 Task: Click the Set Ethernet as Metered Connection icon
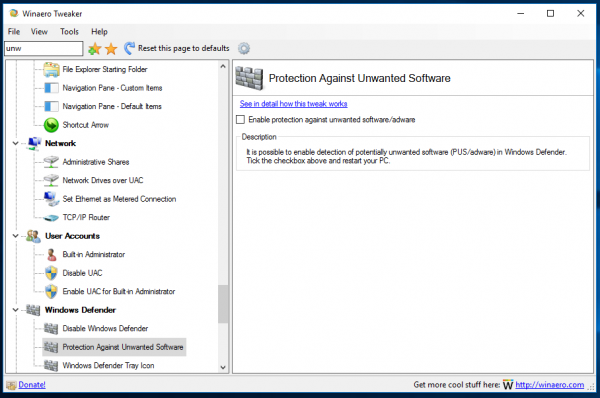pyautogui.click(x=51, y=199)
